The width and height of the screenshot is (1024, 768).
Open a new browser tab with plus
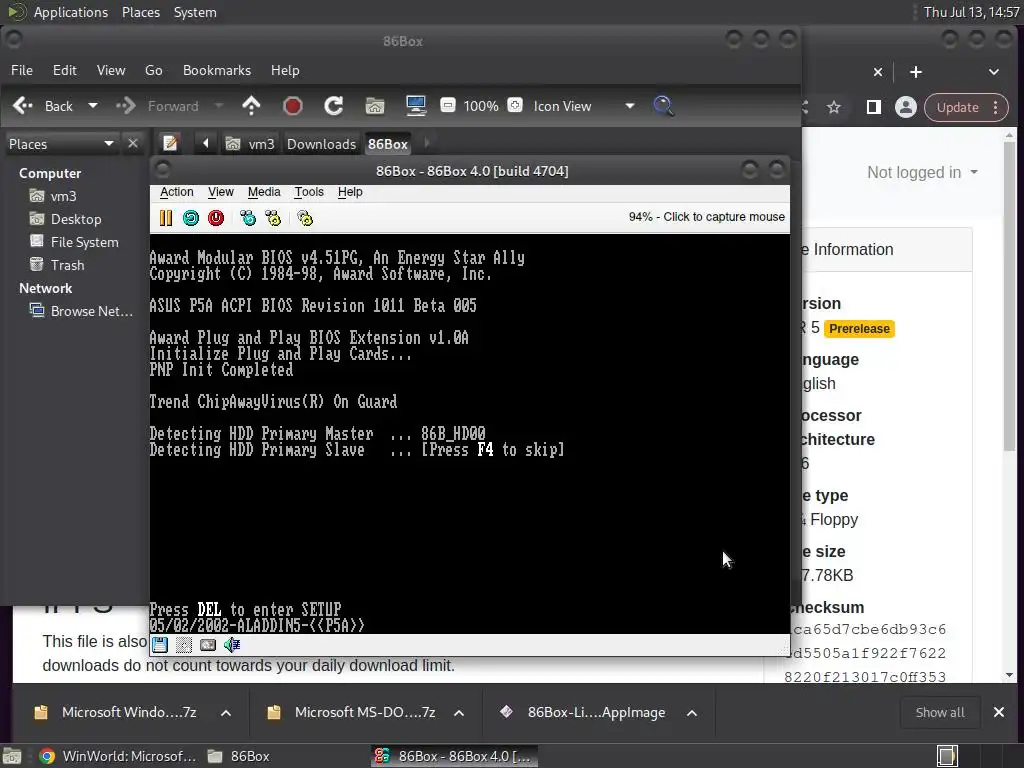pos(916,72)
